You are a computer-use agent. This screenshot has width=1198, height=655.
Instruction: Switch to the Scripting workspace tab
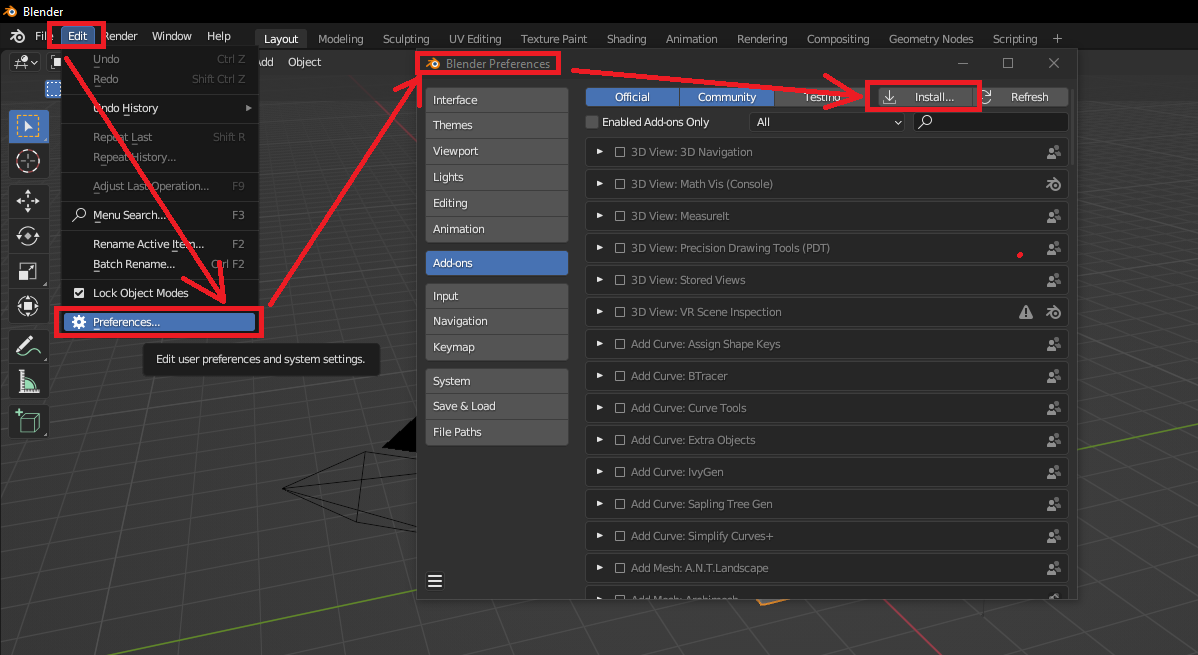(1015, 39)
